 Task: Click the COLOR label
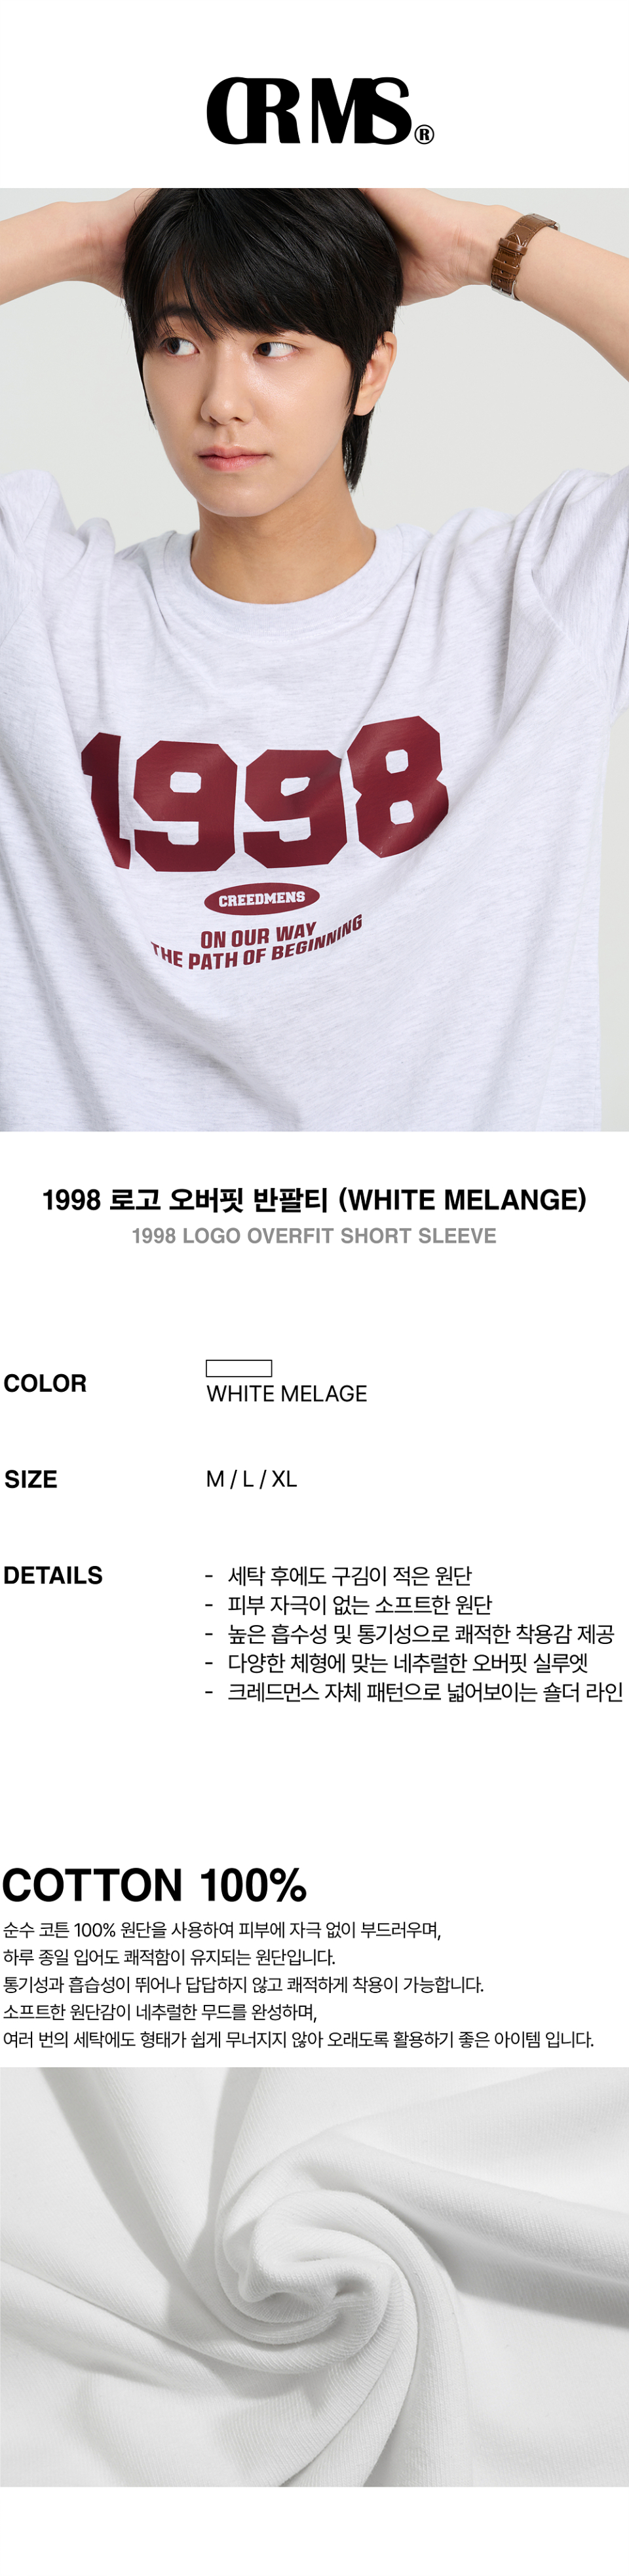[45, 1383]
